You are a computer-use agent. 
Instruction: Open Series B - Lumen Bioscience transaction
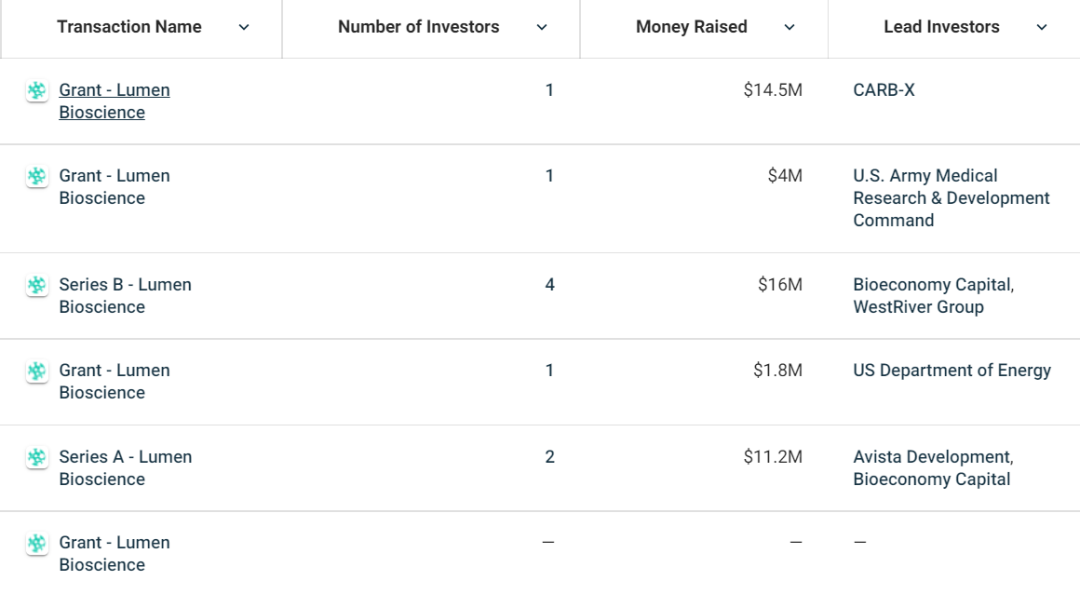(125, 296)
